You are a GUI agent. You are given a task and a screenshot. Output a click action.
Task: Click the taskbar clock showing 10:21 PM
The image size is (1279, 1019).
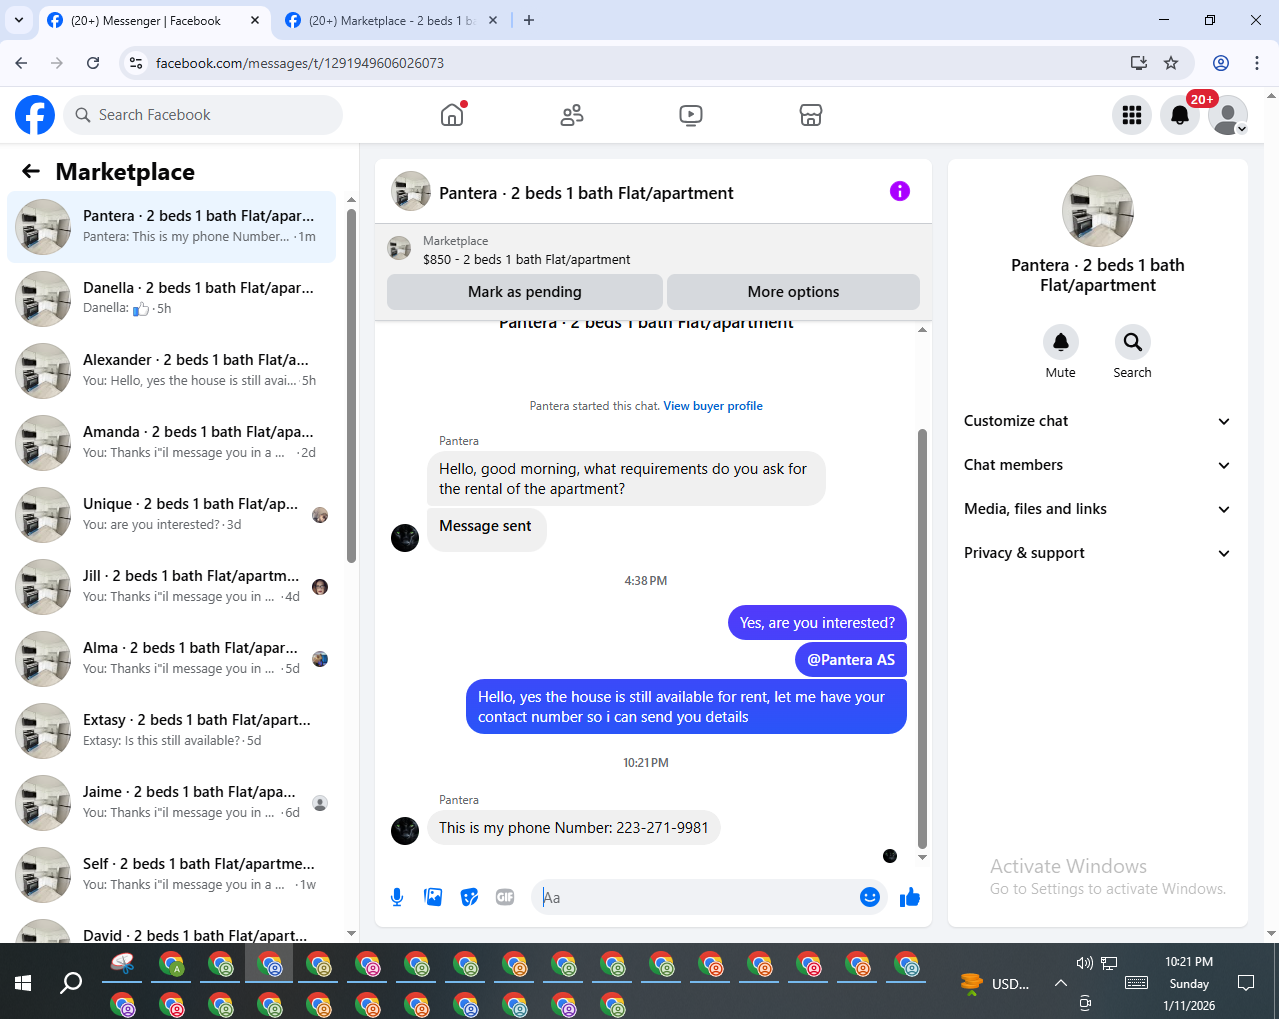click(1189, 983)
